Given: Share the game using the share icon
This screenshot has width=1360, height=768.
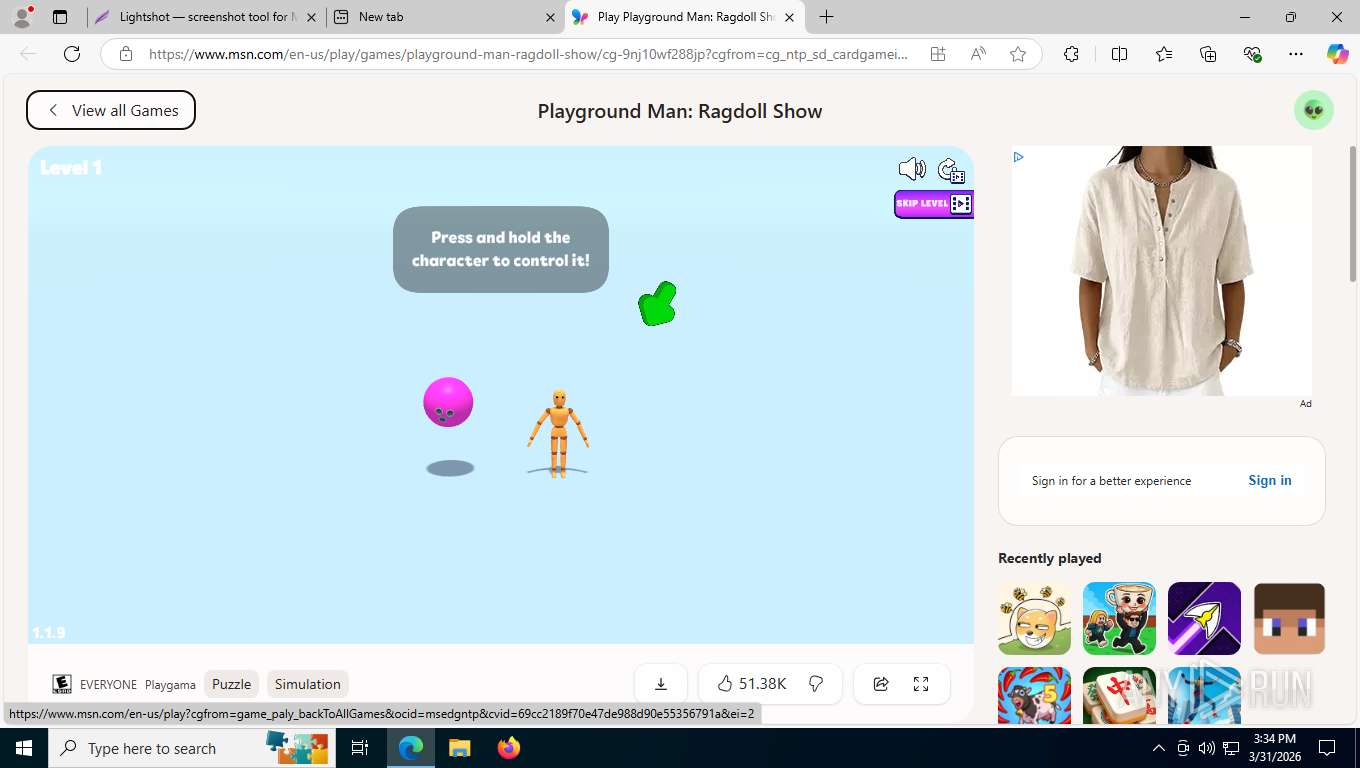Looking at the screenshot, I should [x=881, y=684].
